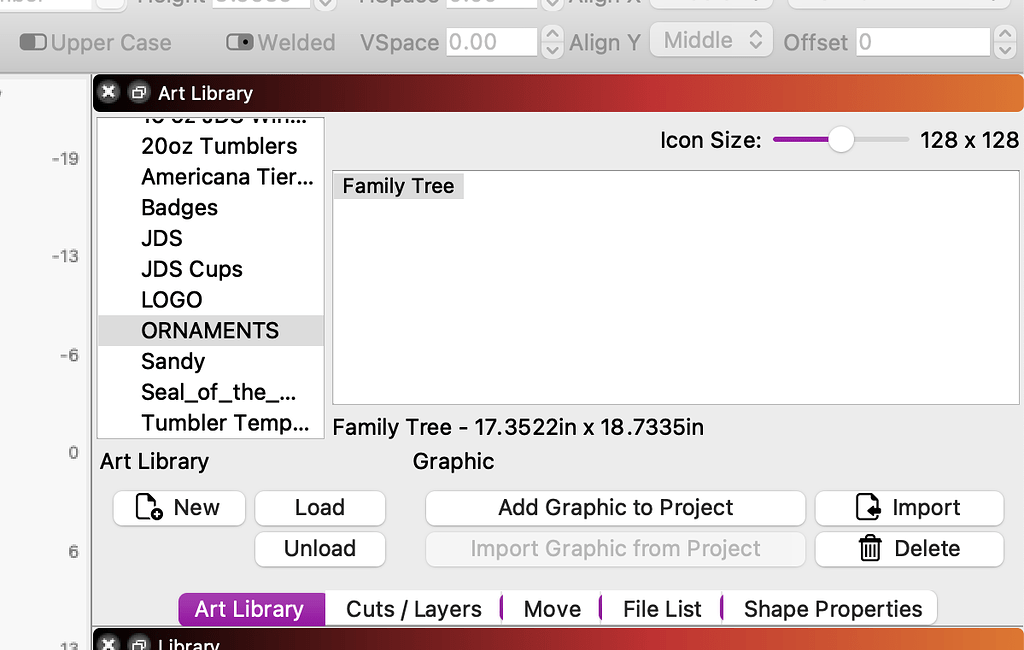1024x650 pixels.
Task: Open the Align Y Middle dropdown
Action: 711,40
